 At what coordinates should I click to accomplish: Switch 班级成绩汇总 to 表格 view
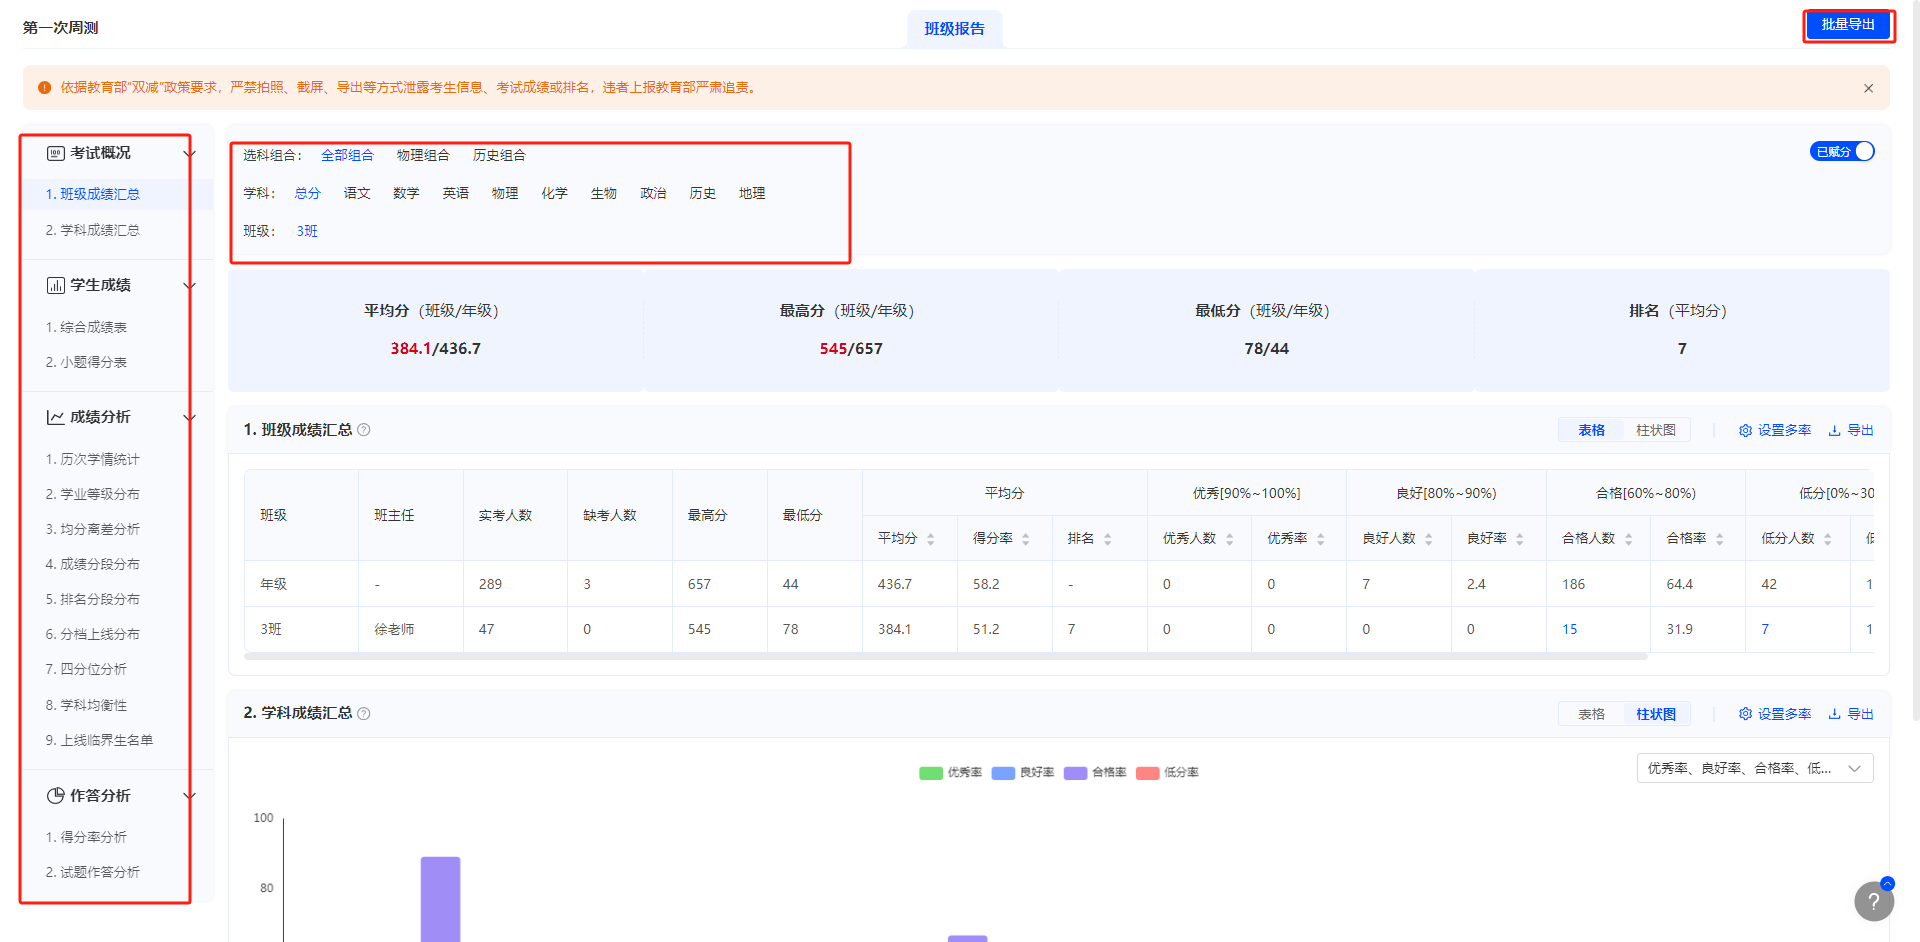pyautogui.click(x=1591, y=430)
